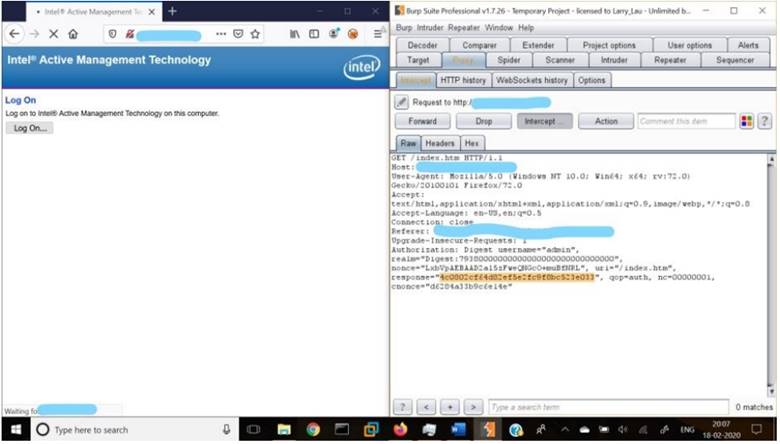The image size is (780, 444).
Task: Open a new Firefox tab
Action: [x=172, y=11]
